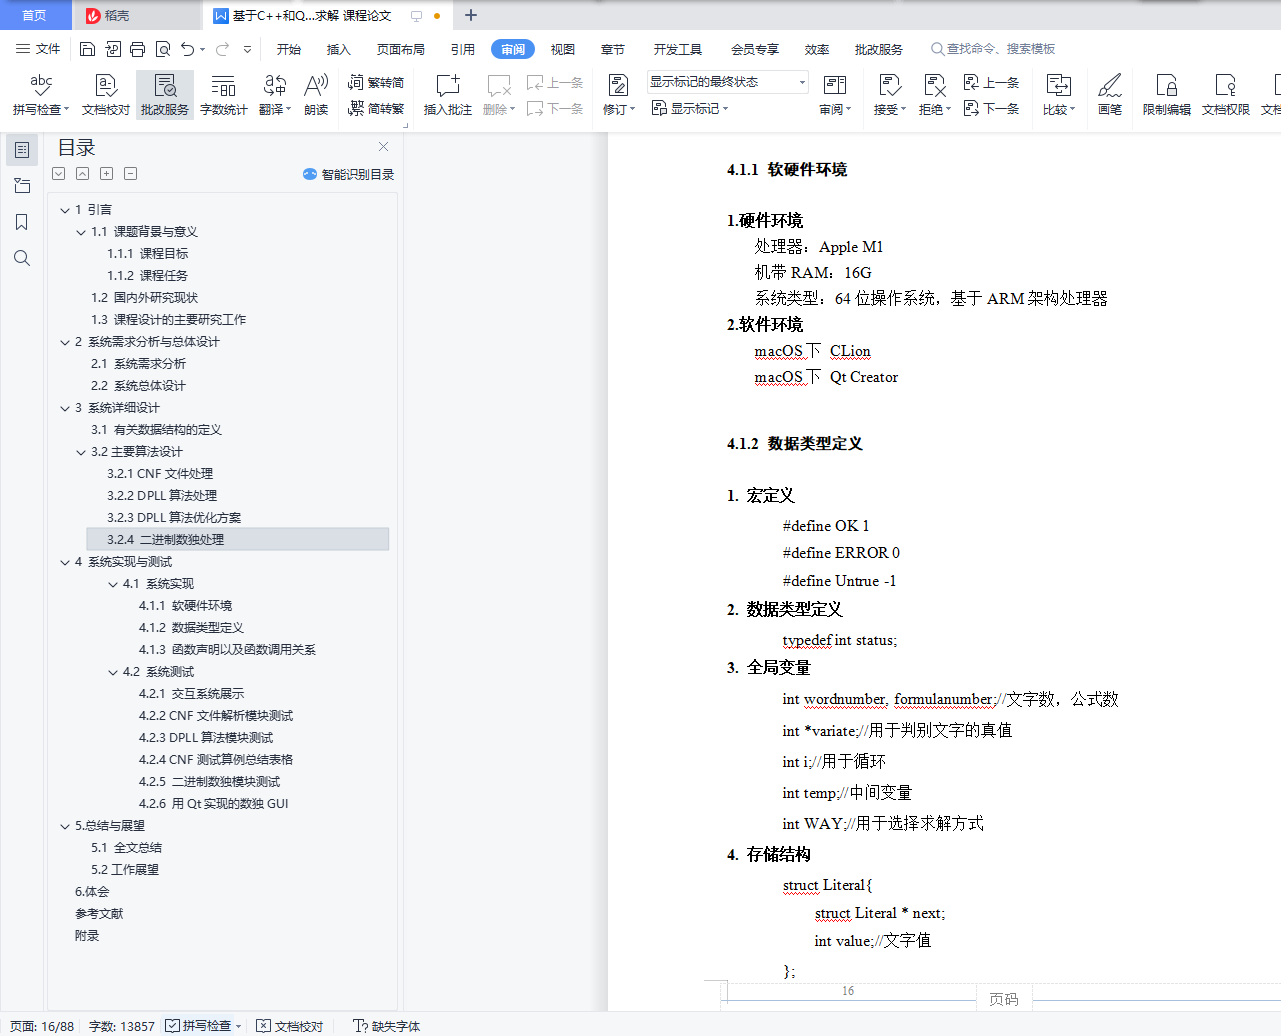This screenshot has height=1036, width=1281.
Task: Close the 目录 panel with the X
Action: pos(383,147)
